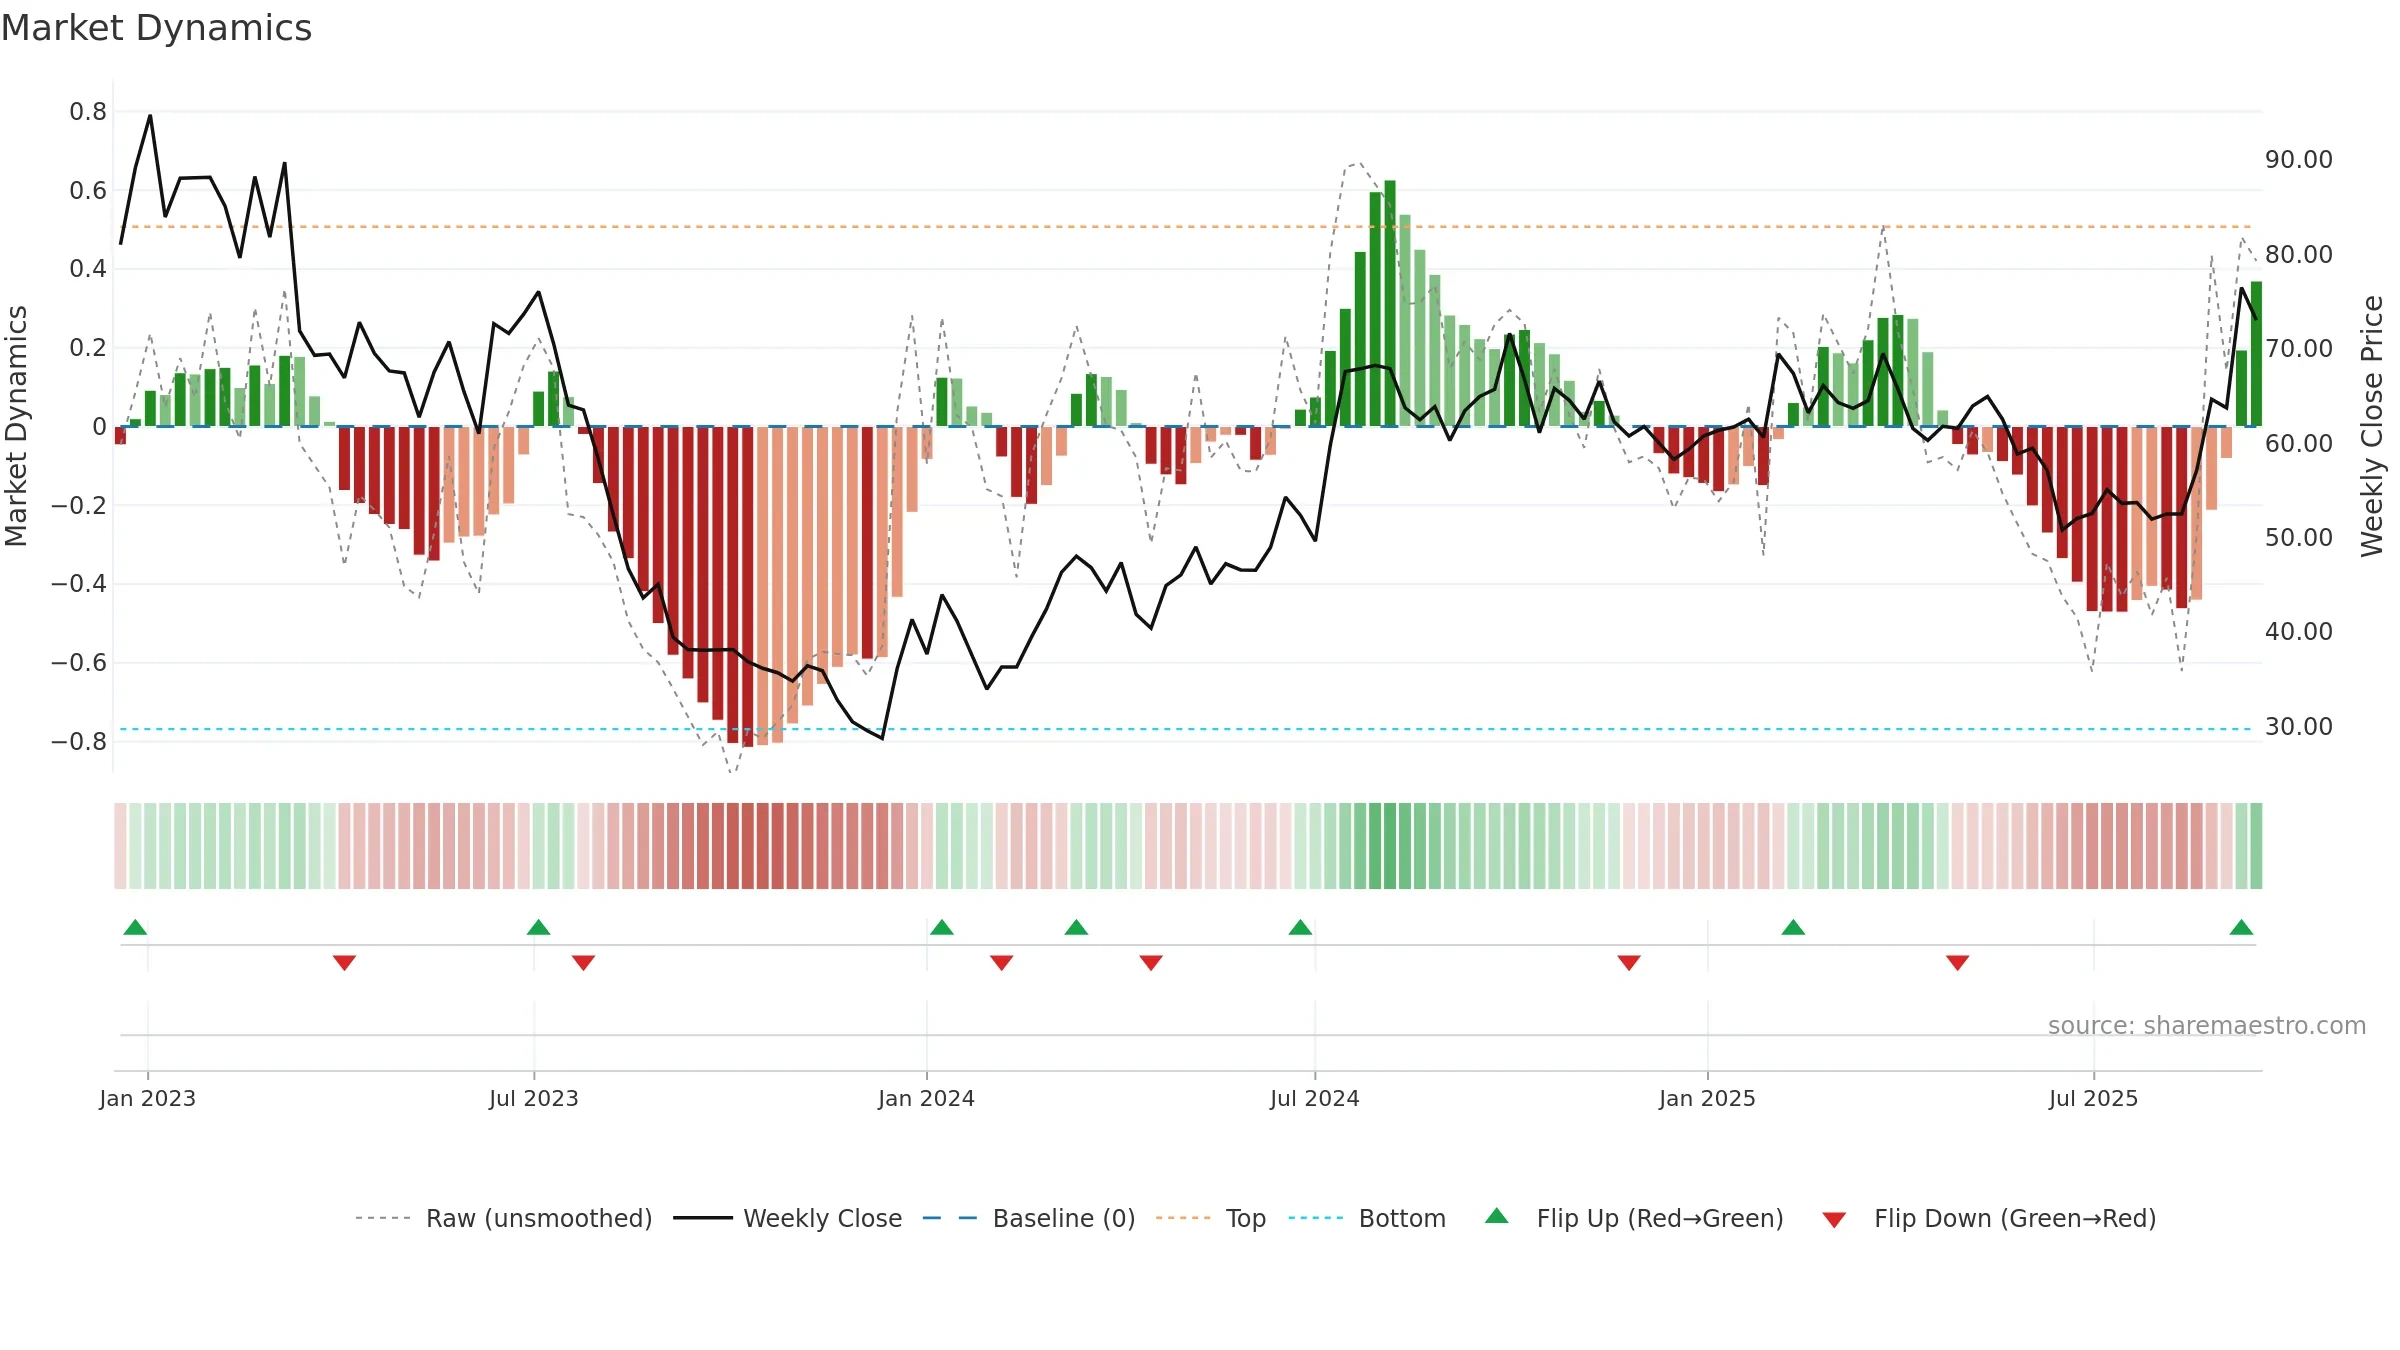
Task: Click the green flip-up triangle at Mar 2024
Action: pyautogui.click(x=1076, y=927)
